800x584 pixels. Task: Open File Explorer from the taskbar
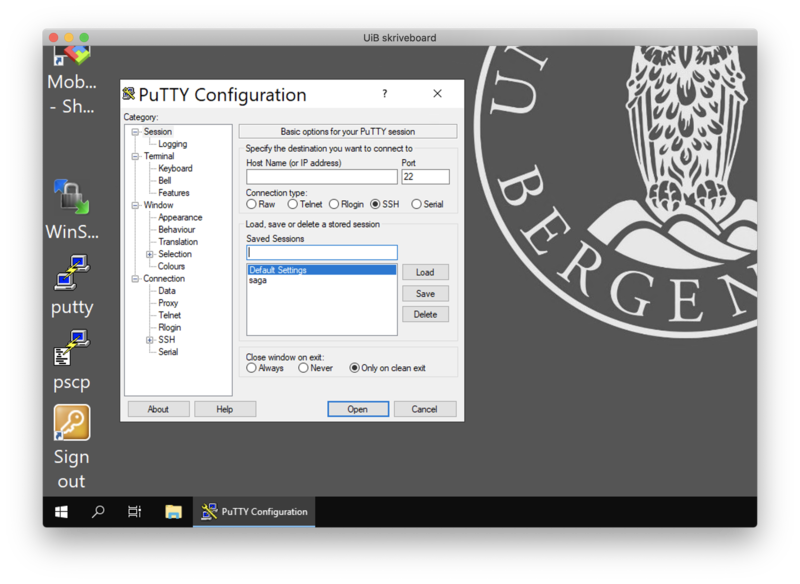coord(173,512)
